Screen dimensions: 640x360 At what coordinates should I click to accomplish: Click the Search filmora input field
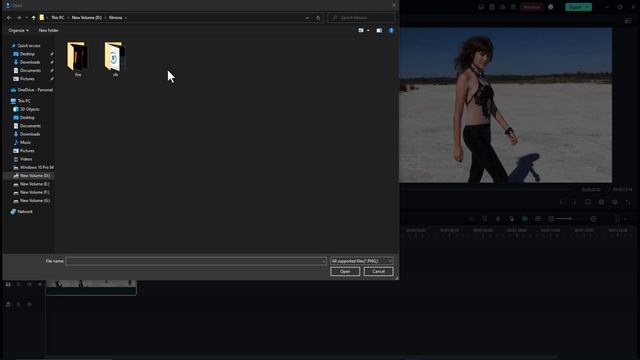click(361, 18)
